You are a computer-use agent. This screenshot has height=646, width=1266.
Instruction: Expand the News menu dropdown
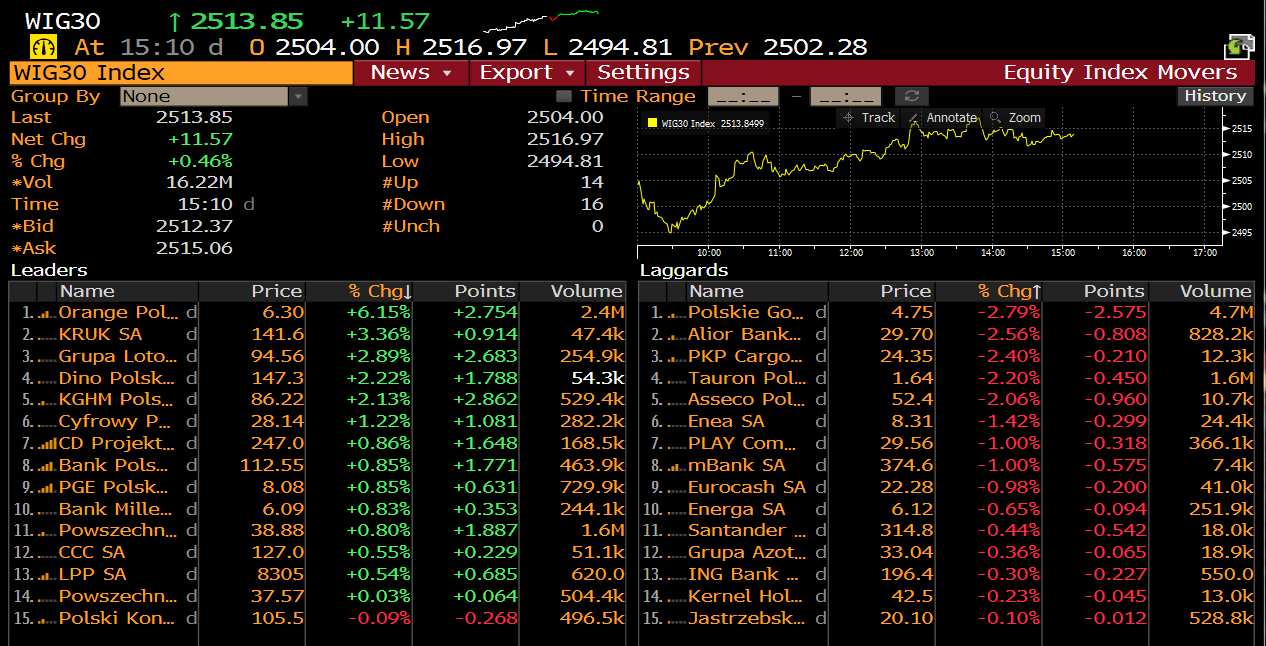[x=413, y=73]
